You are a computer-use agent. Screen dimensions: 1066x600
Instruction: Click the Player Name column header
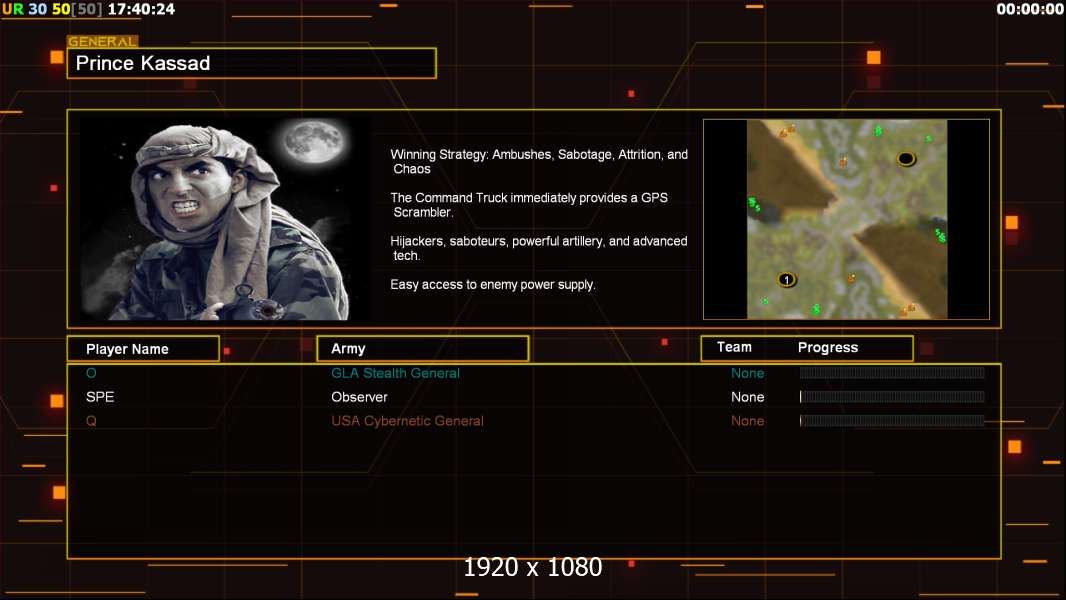pyautogui.click(x=143, y=349)
